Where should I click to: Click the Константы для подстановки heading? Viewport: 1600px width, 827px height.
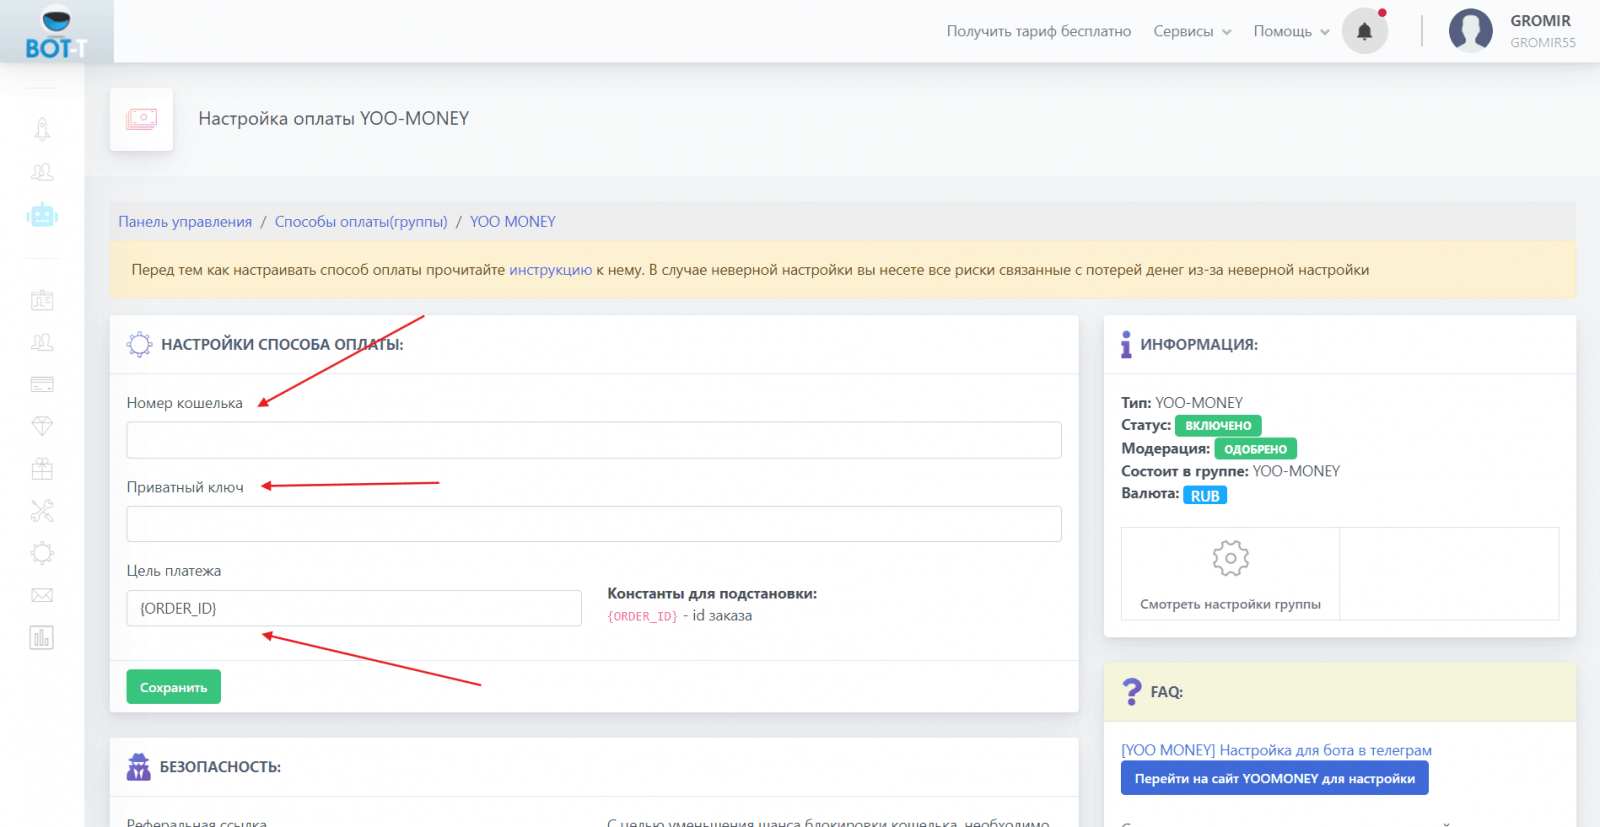coord(712,593)
